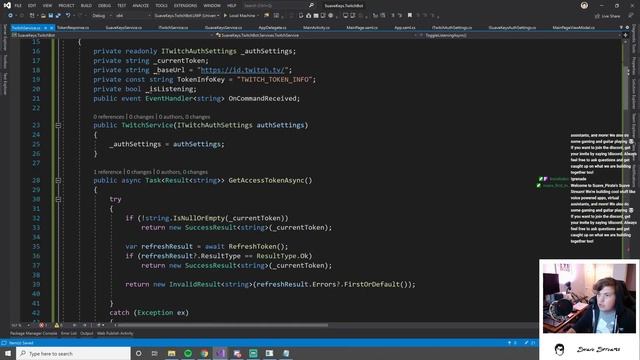Image resolution: width=640 pixels, height=360 pixels.
Task: Open the startup project dropdown
Action: pyautogui.click(x=187, y=16)
